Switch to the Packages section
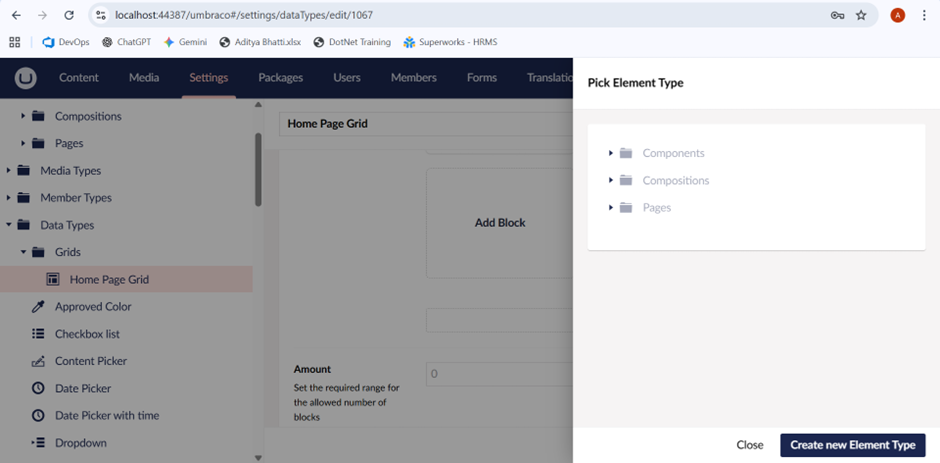 tap(280, 78)
